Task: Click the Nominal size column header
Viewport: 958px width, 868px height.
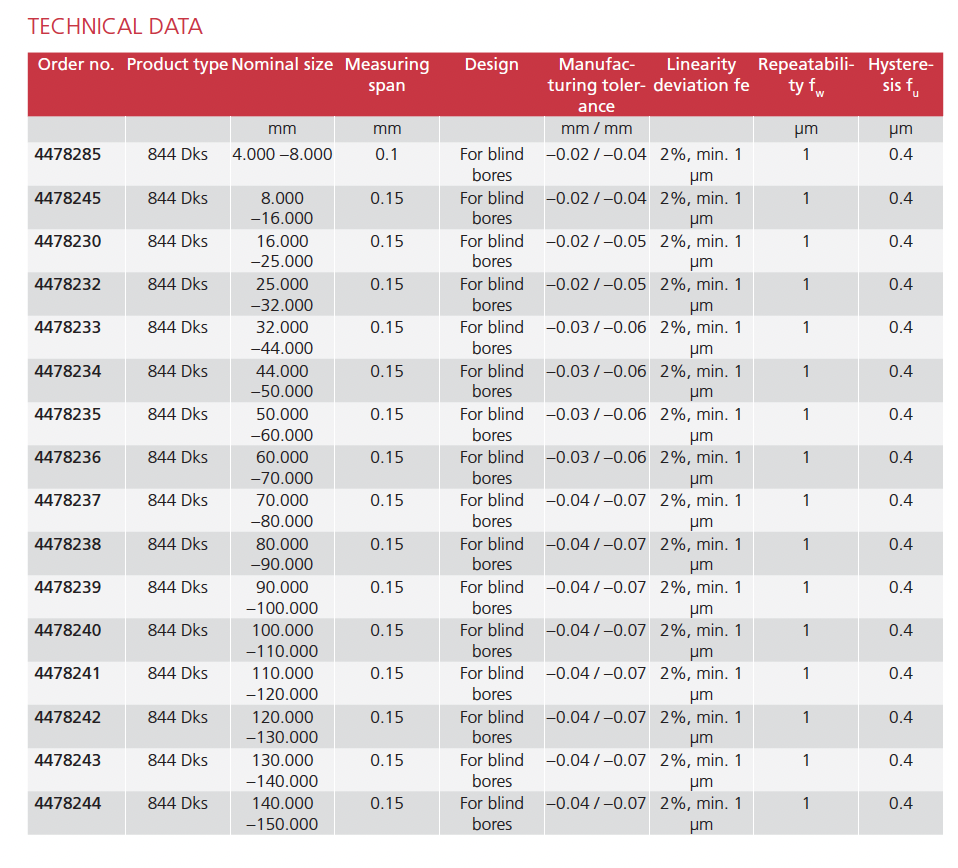Action: point(282,65)
